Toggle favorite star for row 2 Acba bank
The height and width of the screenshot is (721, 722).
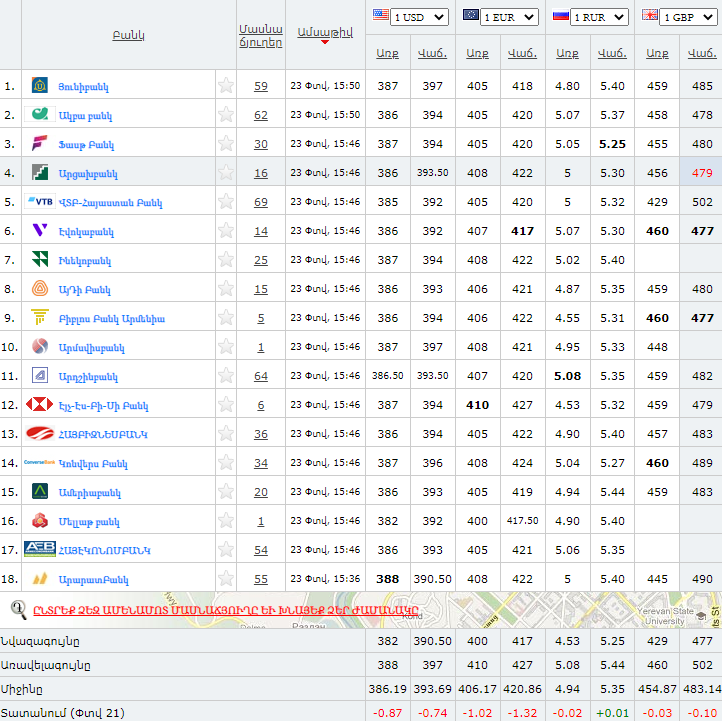[226, 114]
